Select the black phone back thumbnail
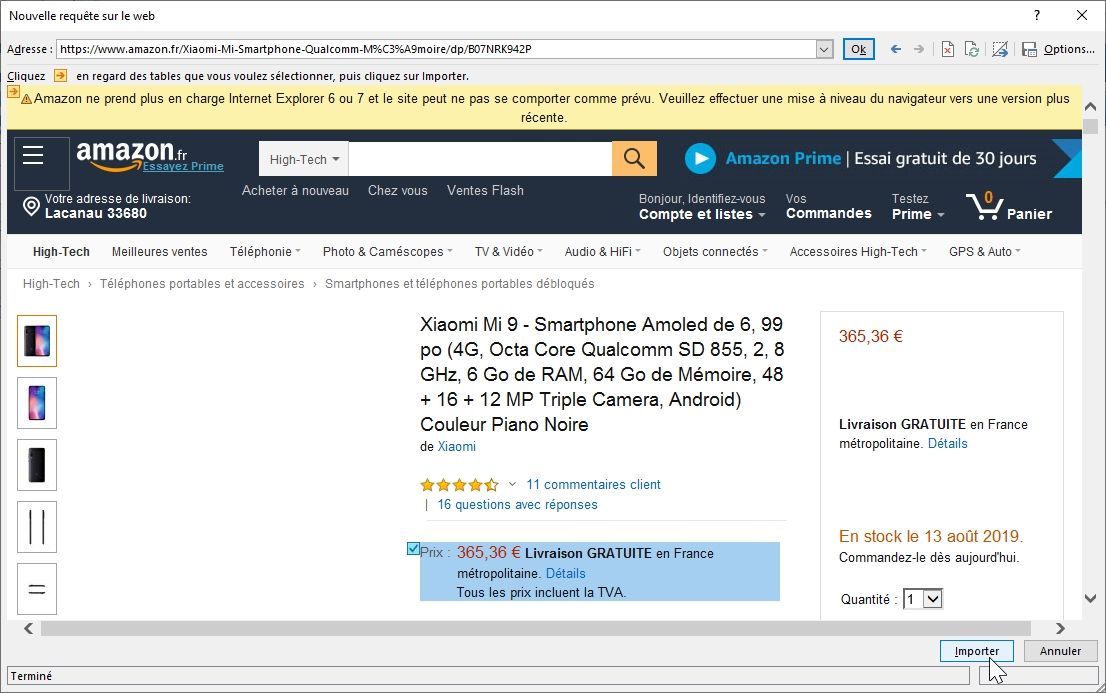The image size is (1106, 693). pyautogui.click(x=37, y=465)
